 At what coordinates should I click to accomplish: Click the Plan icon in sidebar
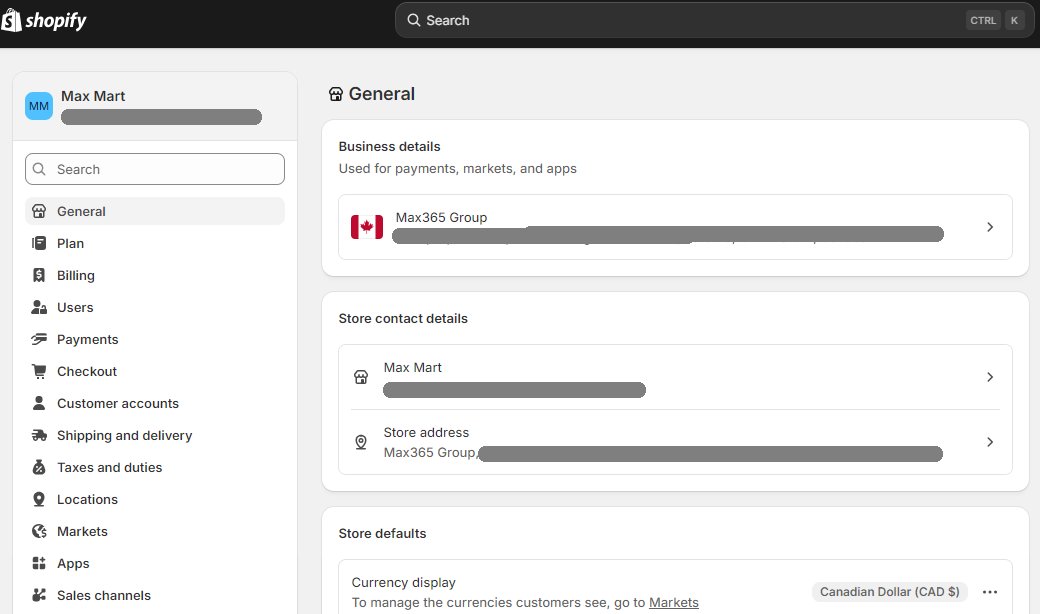tap(39, 243)
